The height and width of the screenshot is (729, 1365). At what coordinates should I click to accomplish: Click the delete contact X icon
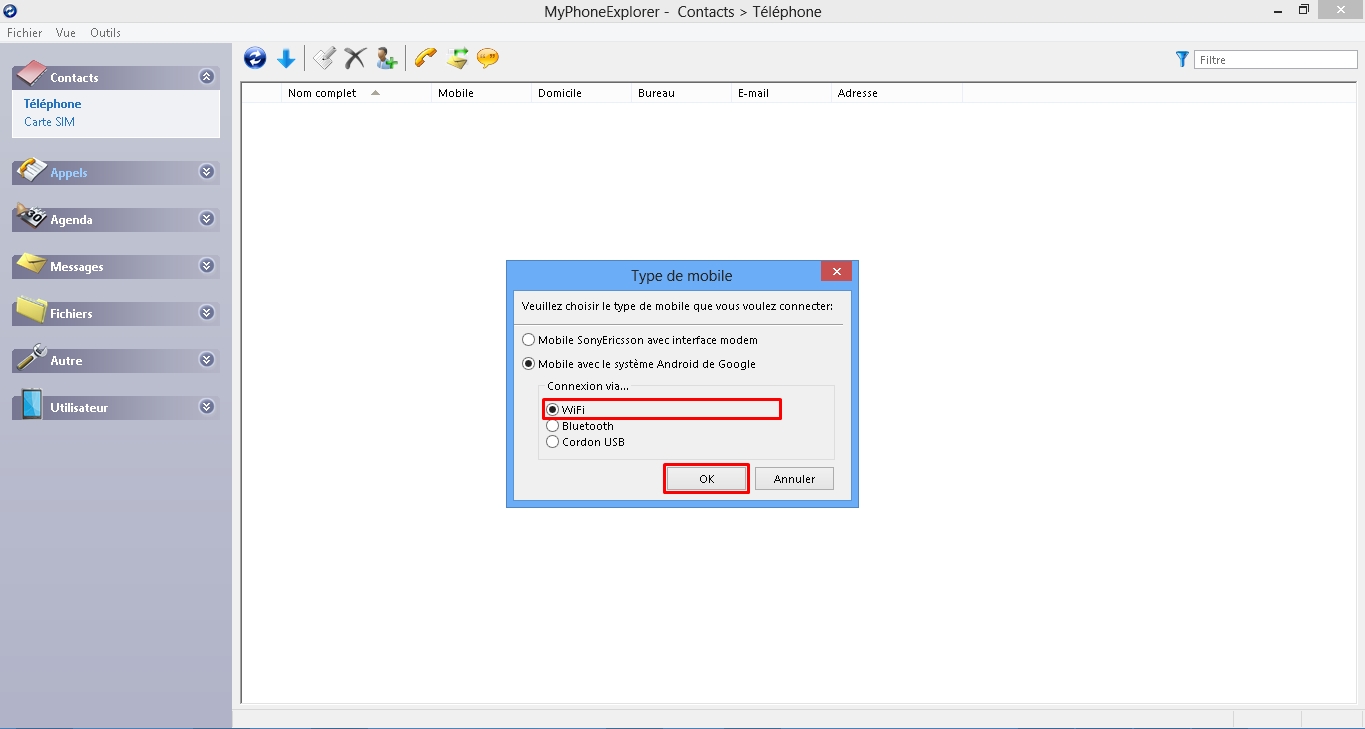pos(355,59)
